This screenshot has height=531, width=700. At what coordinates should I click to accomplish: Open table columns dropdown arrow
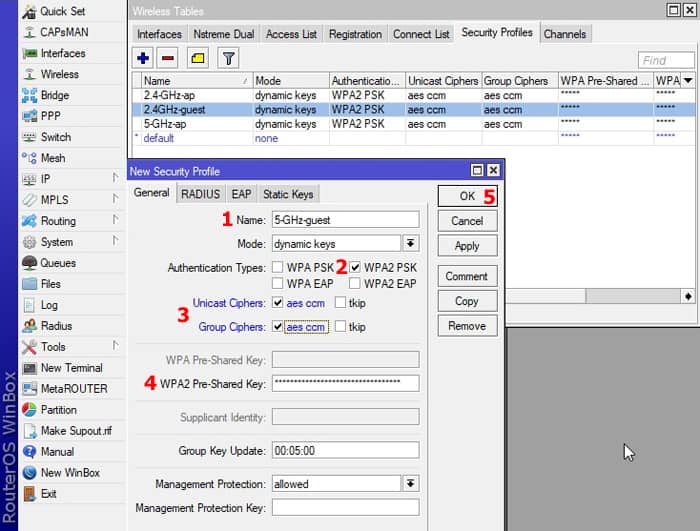point(688,80)
